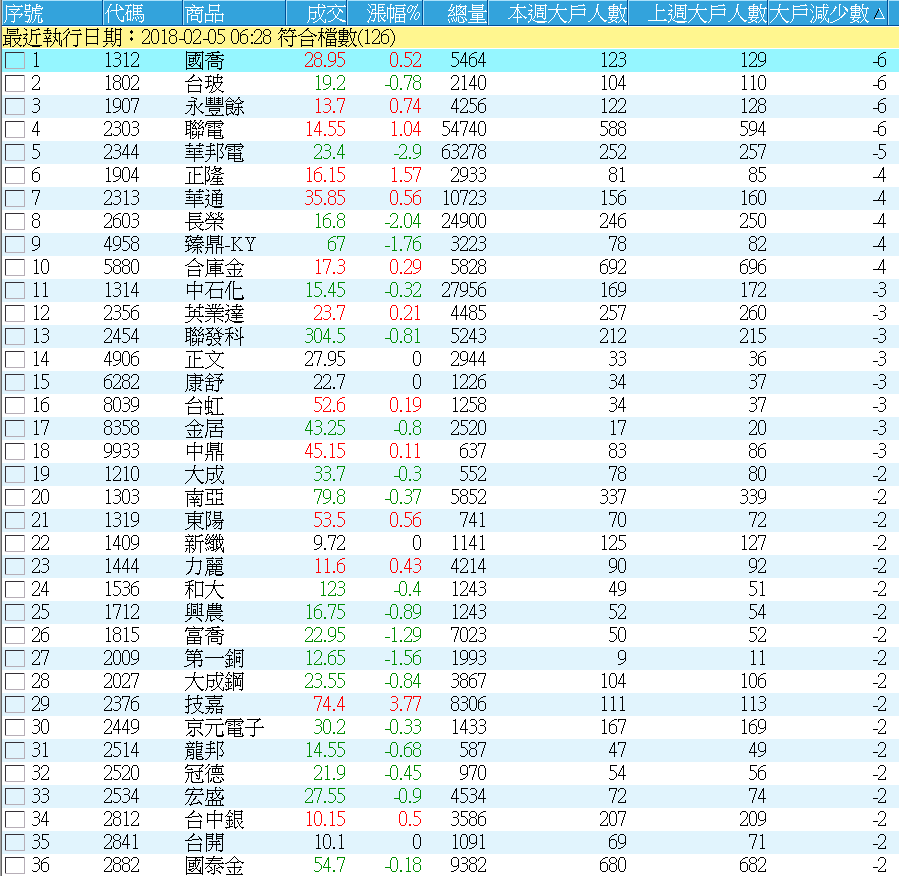The width and height of the screenshot is (899, 876).
Task: Select stock name 大成 in row 19
Action: coord(205,474)
